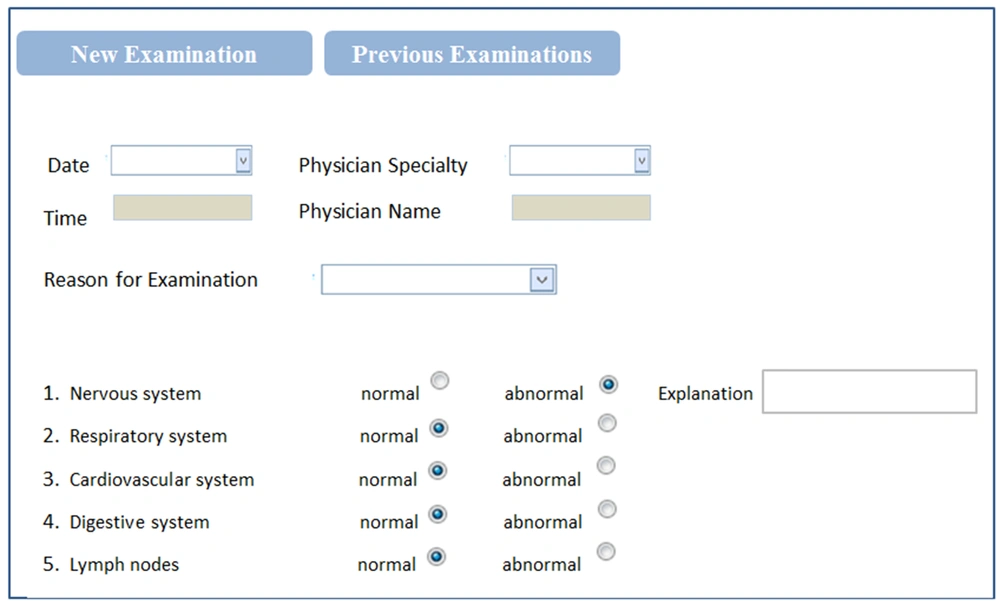Viewport: 1000px width, 605px height.
Task: Open the New Examination tab
Action: 163,54
